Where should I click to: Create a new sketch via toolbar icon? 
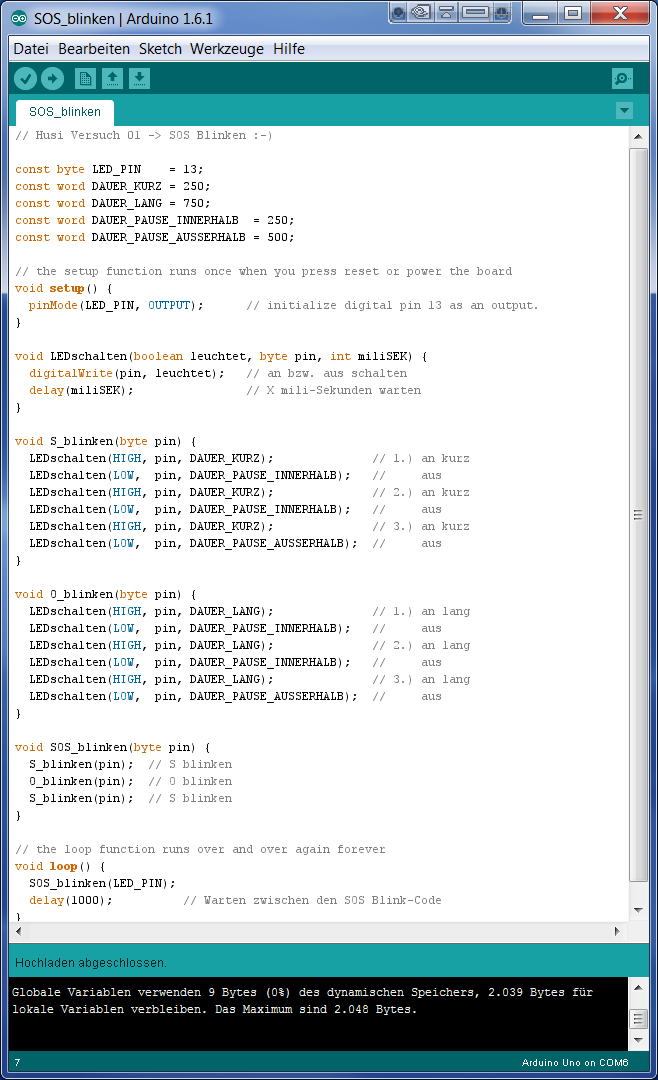click(86, 78)
